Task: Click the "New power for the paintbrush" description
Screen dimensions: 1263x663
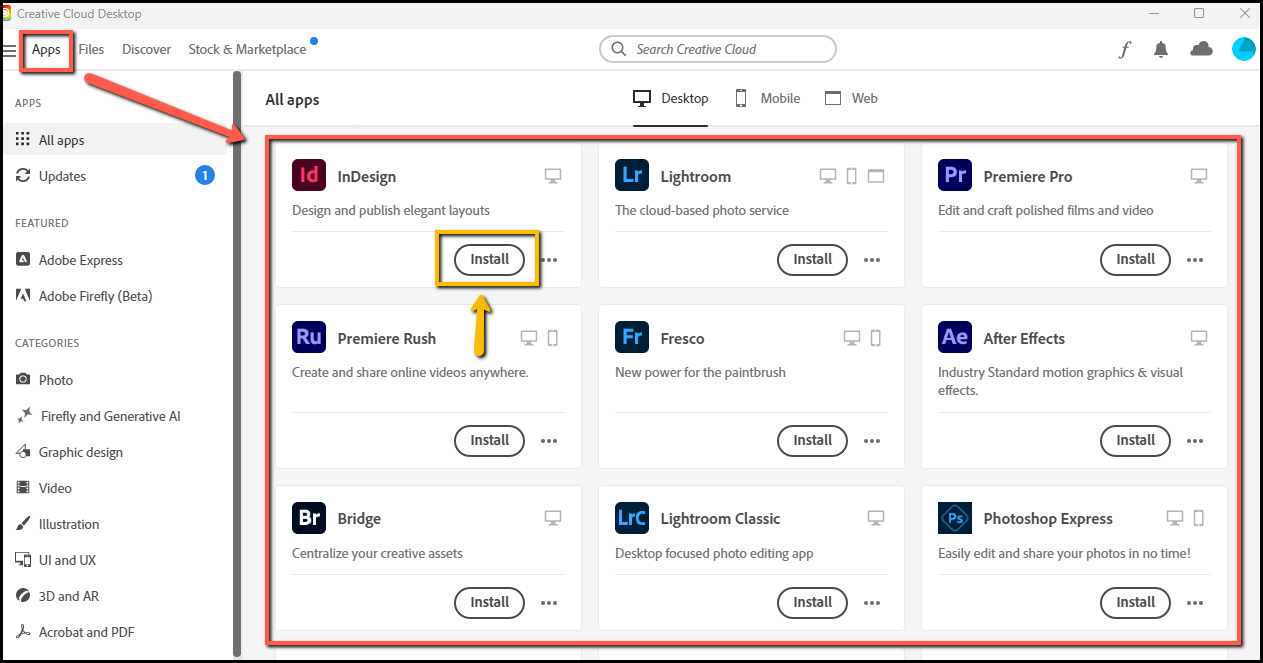Action: coord(700,373)
